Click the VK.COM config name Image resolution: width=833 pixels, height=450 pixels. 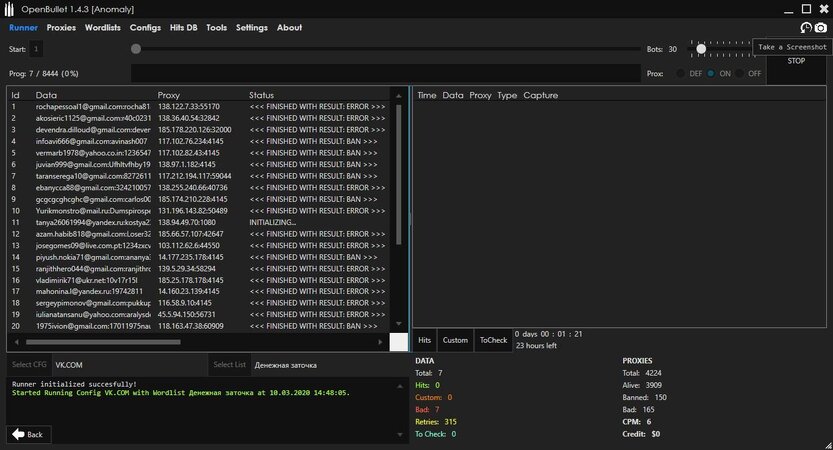point(69,365)
